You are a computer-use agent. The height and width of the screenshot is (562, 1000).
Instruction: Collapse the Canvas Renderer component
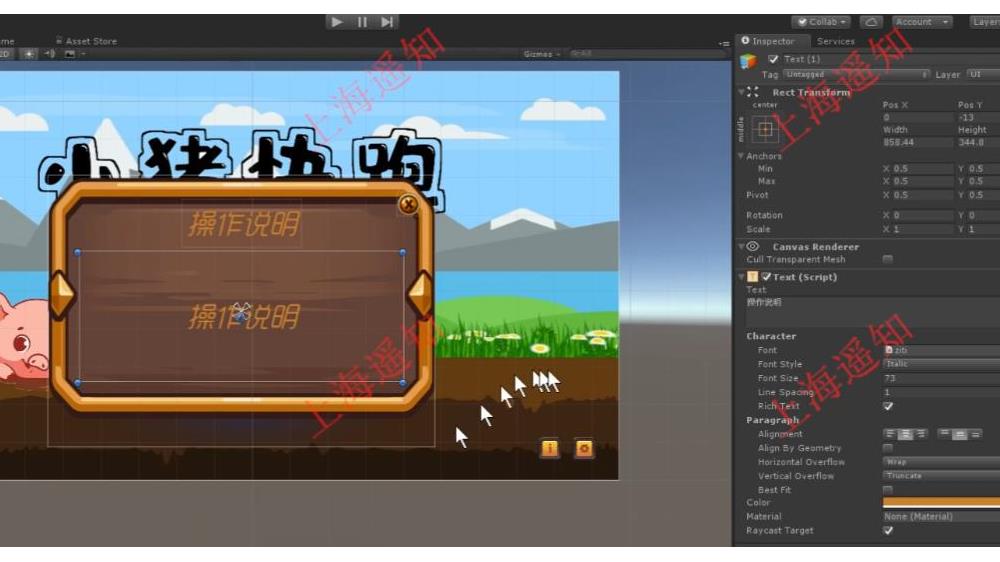click(741, 247)
